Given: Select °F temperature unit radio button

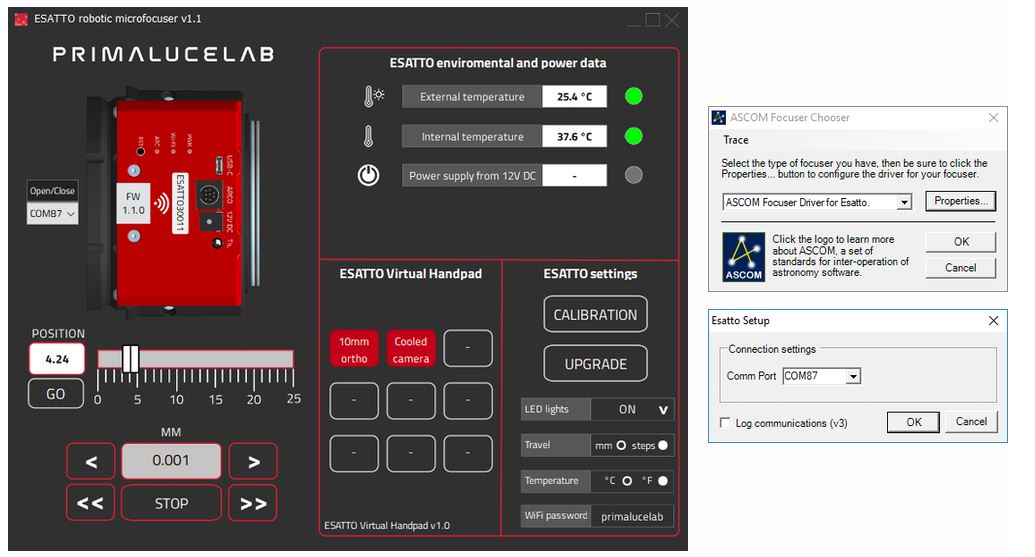Looking at the screenshot, I should point(663,480).
